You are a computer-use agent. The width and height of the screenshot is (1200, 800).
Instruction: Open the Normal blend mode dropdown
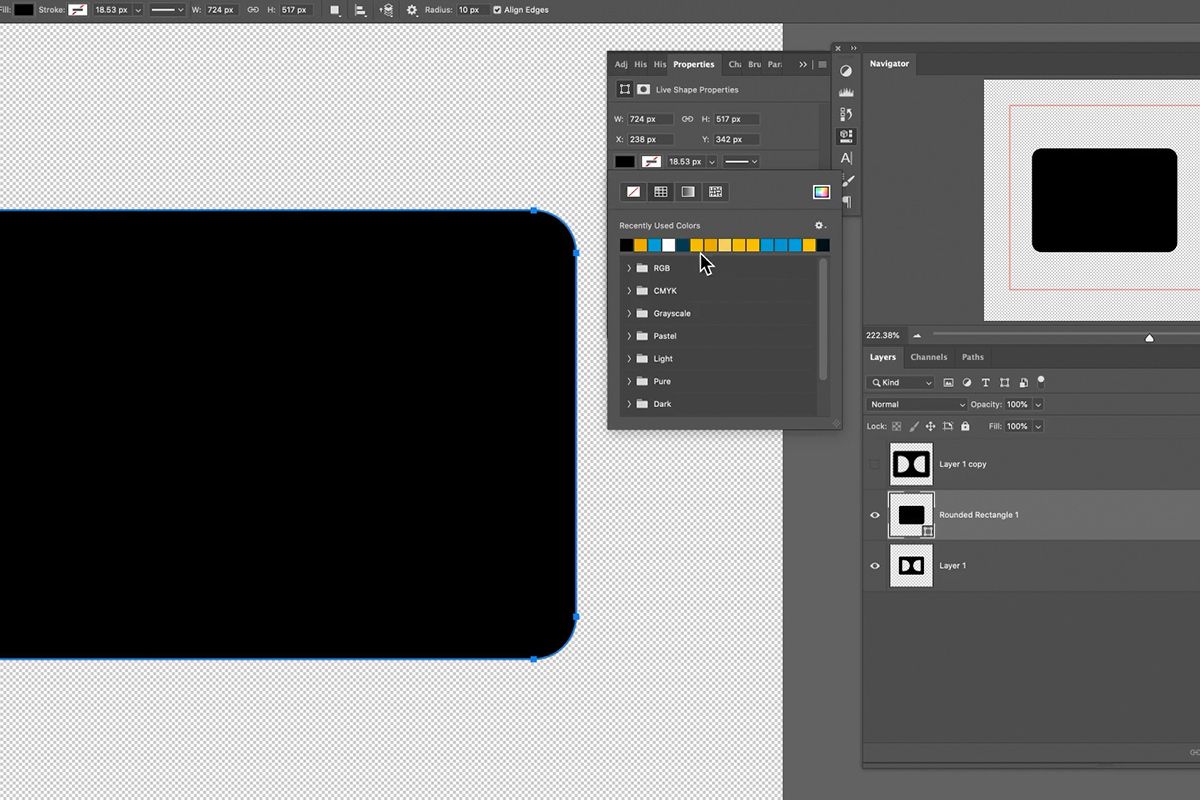[917, 404]
